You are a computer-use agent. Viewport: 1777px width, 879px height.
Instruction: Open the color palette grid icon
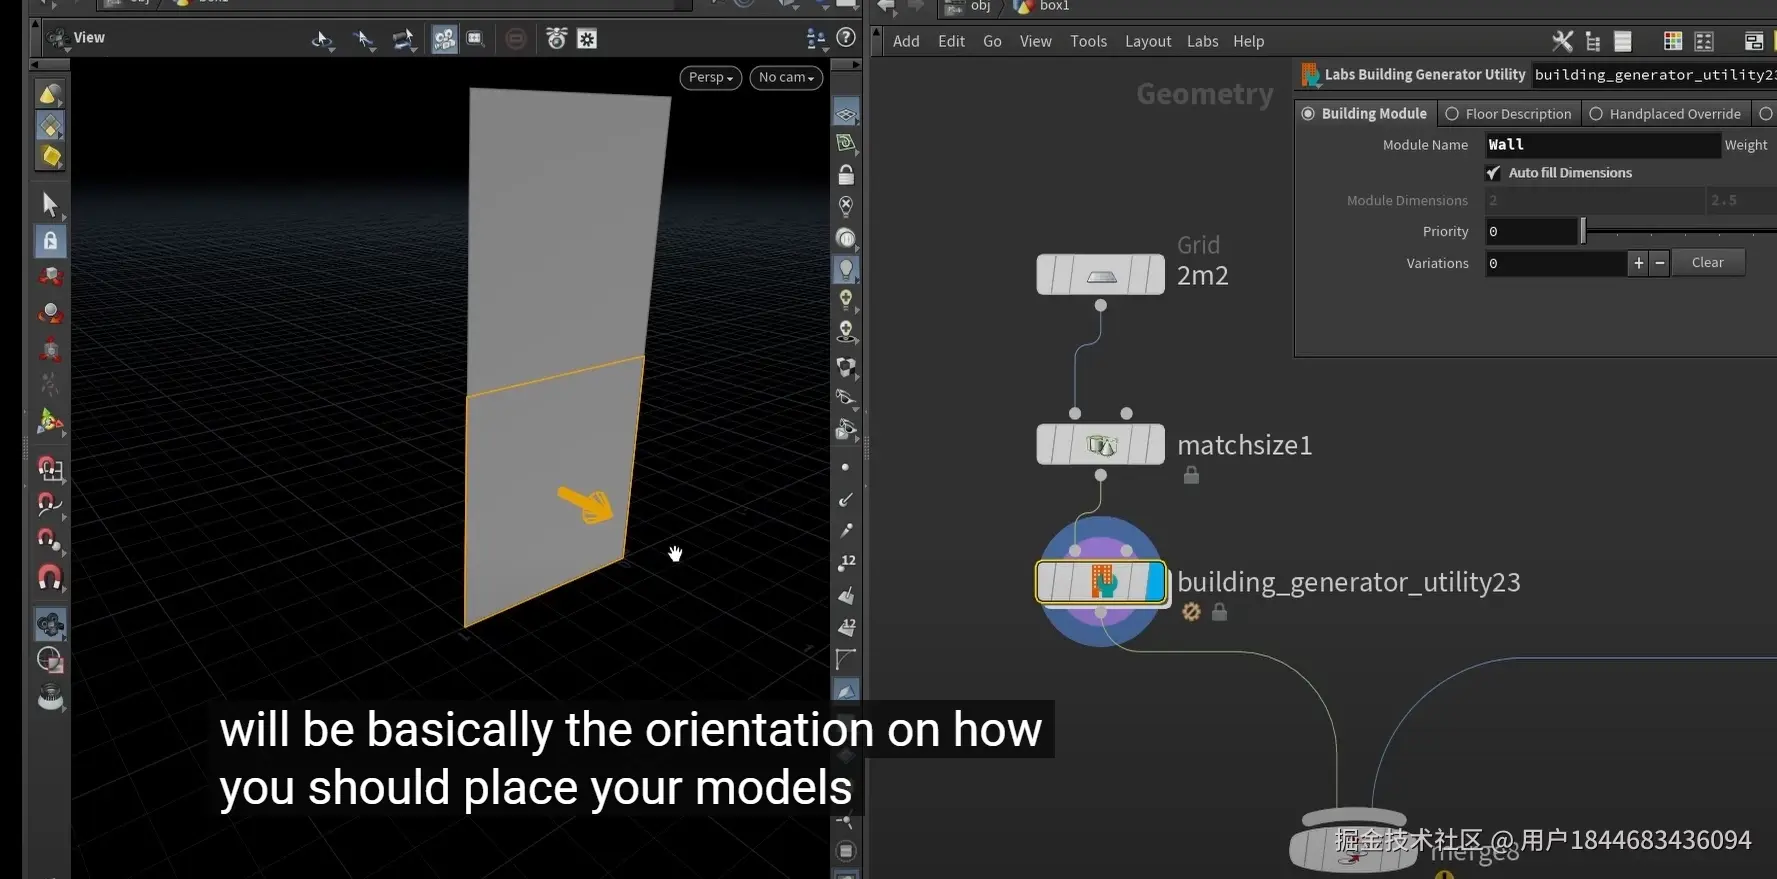tap(1673, 41)
